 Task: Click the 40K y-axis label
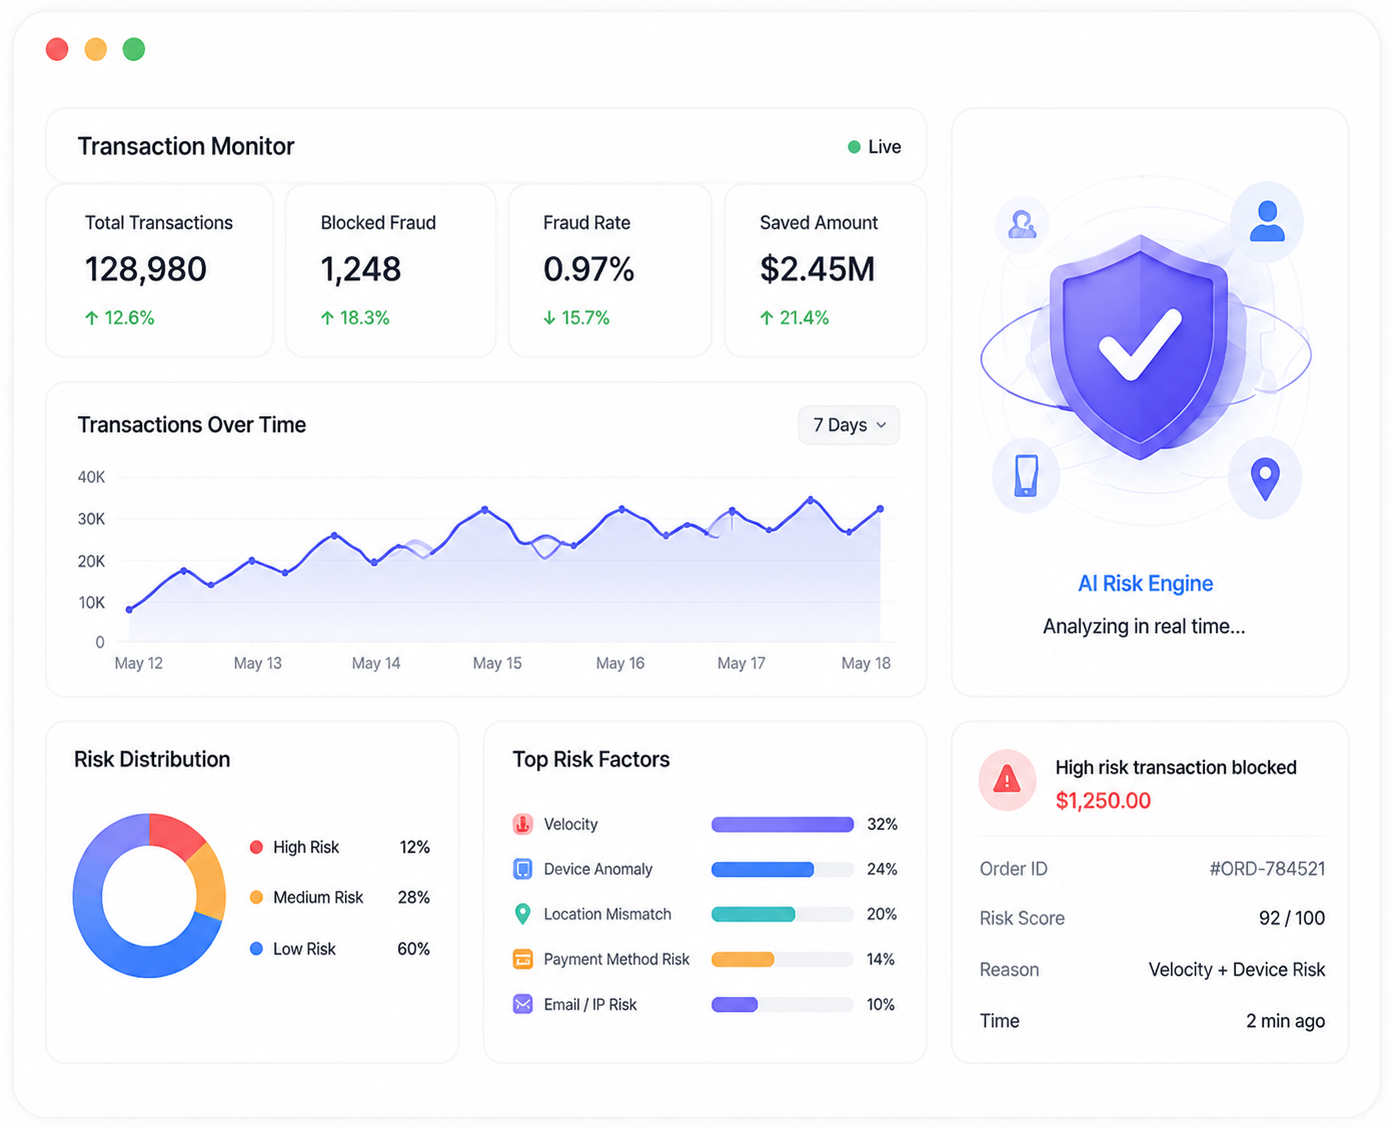tap(91, 477)
